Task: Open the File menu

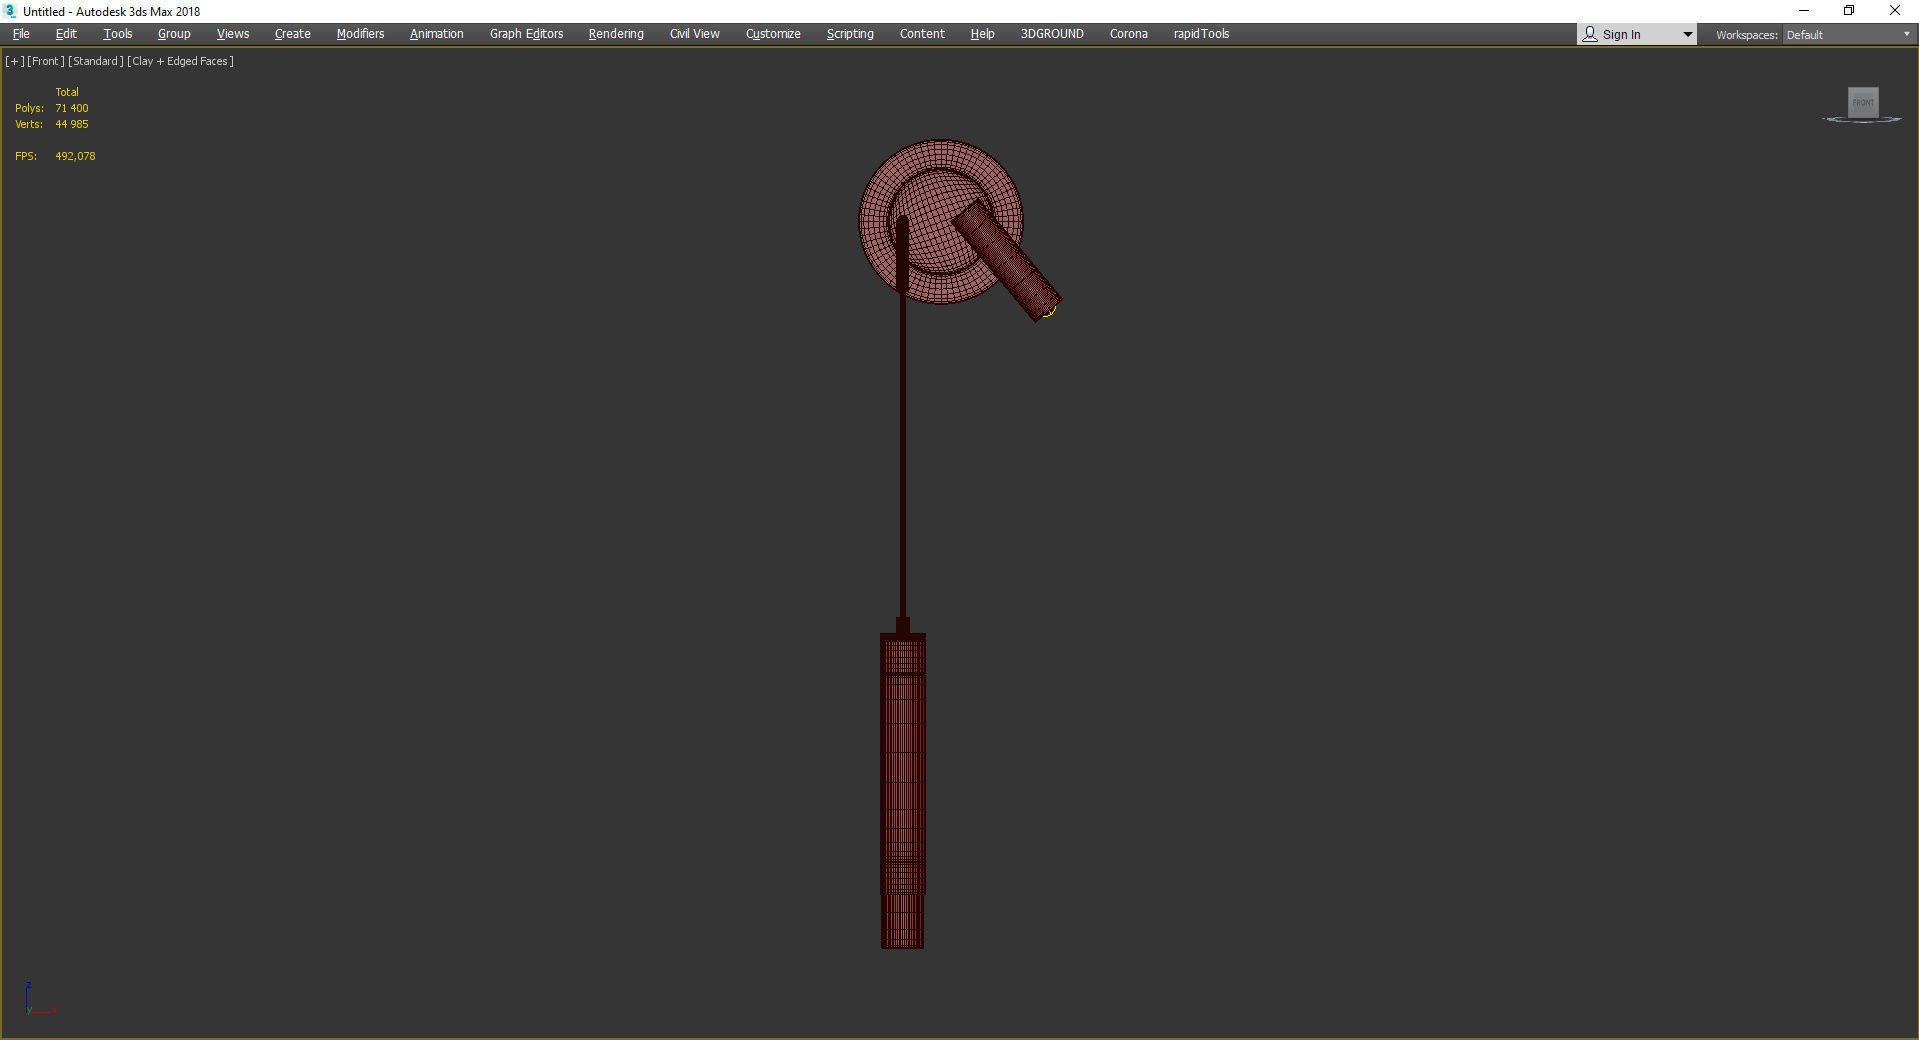Action: (21, 34)
